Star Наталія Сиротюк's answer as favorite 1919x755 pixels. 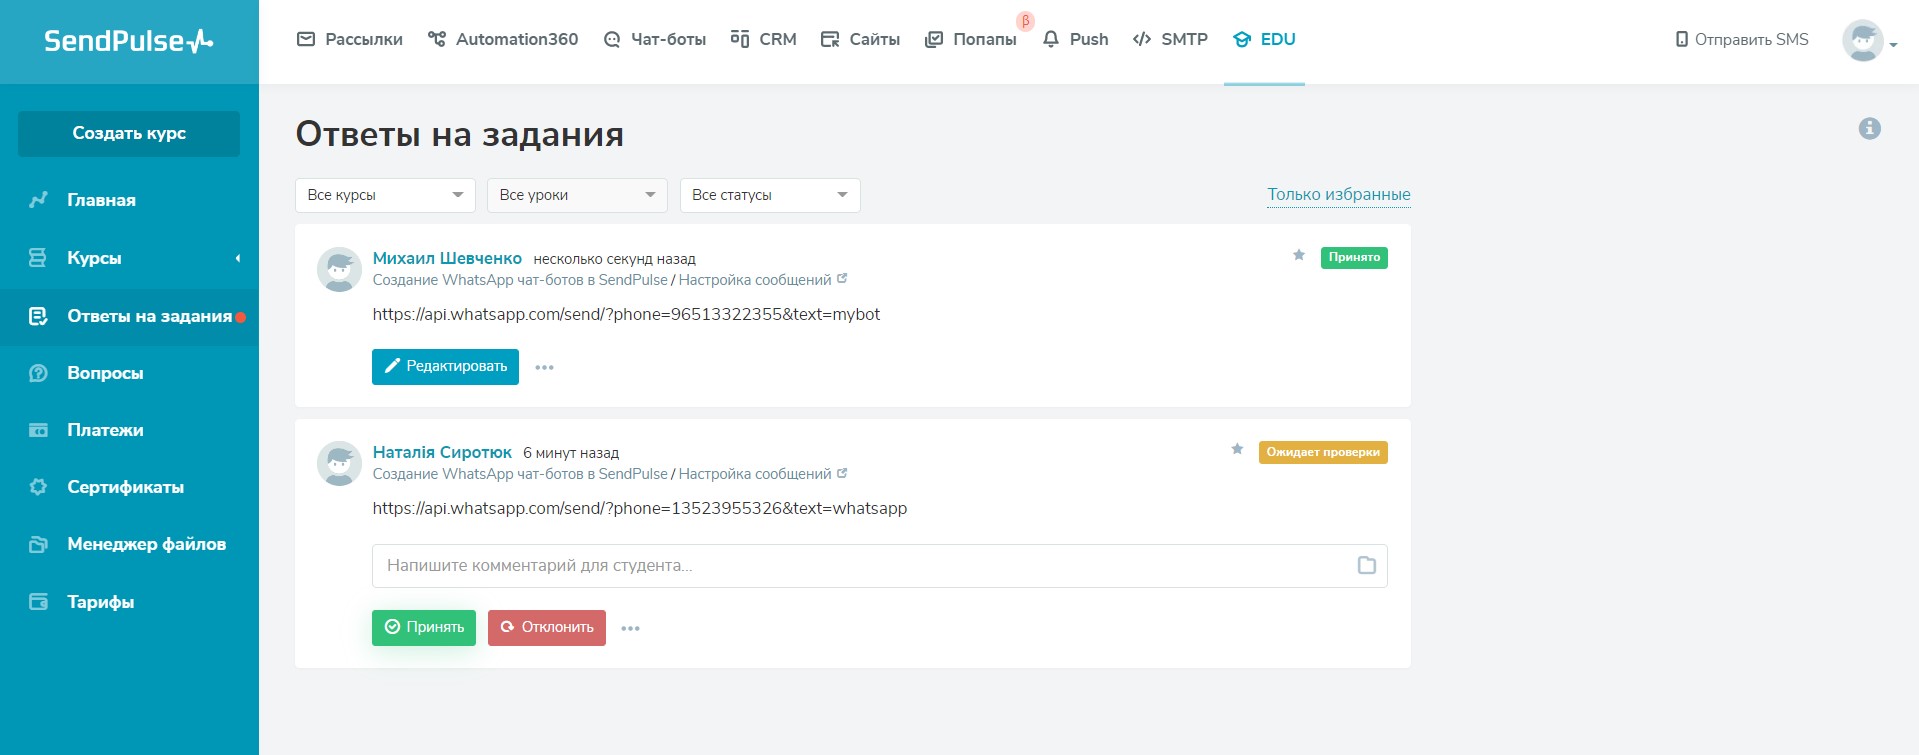click(1237, 449)
